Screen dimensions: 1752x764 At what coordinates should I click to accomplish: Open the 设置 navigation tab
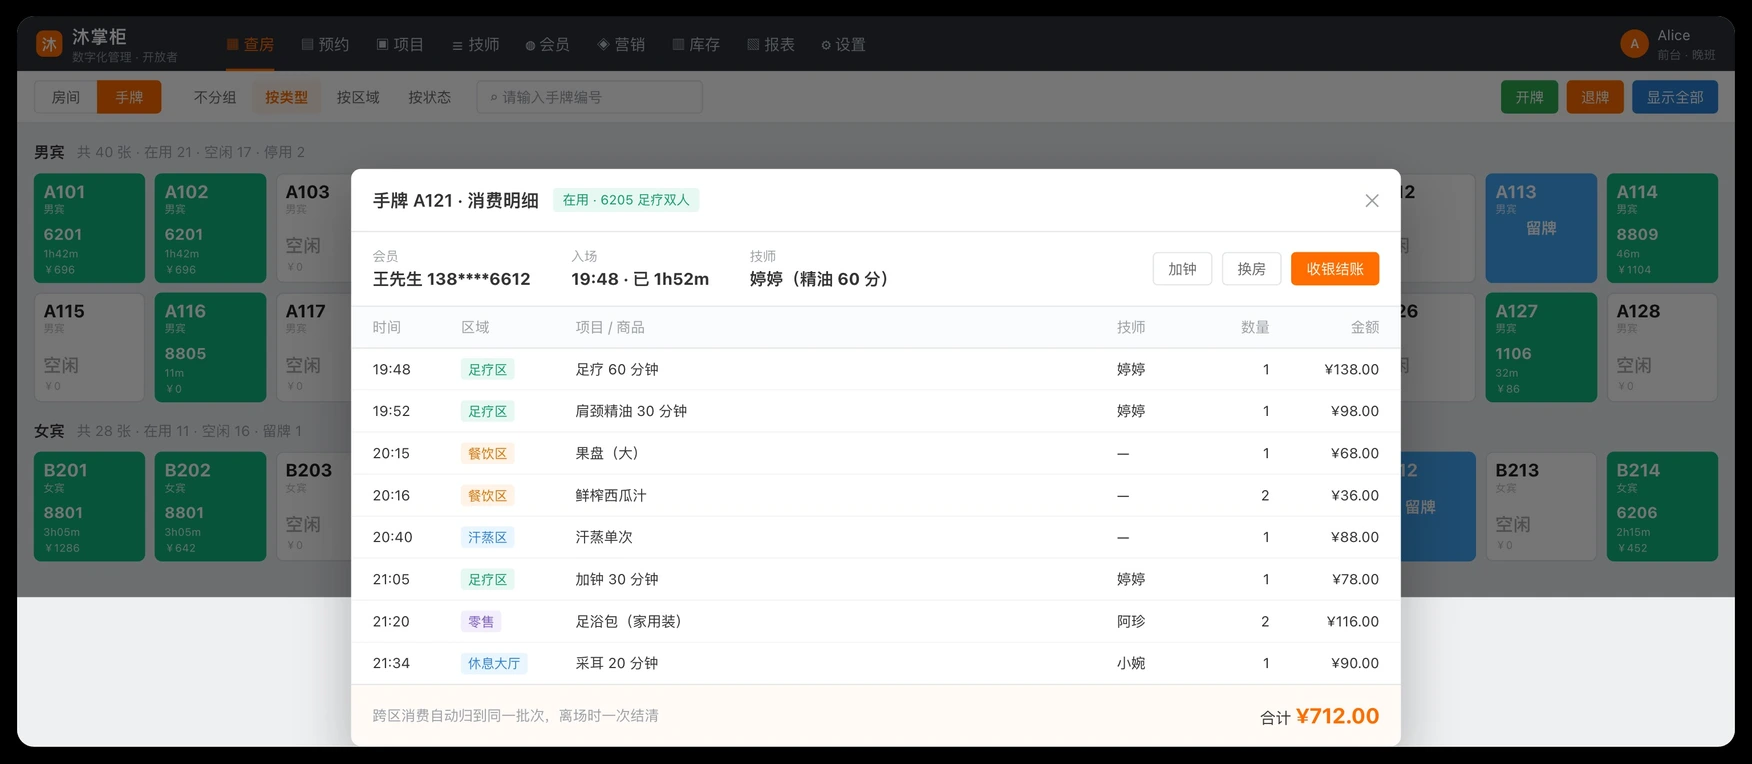pyautogui.click(x=843, y=45)
